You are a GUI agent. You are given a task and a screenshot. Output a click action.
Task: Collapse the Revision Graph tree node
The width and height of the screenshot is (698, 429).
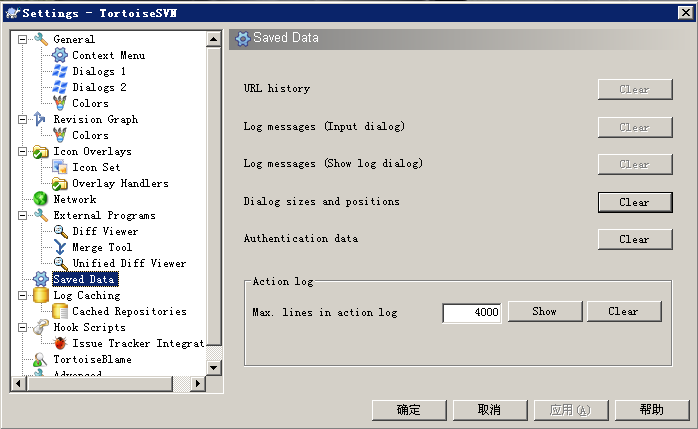(22, 120)
